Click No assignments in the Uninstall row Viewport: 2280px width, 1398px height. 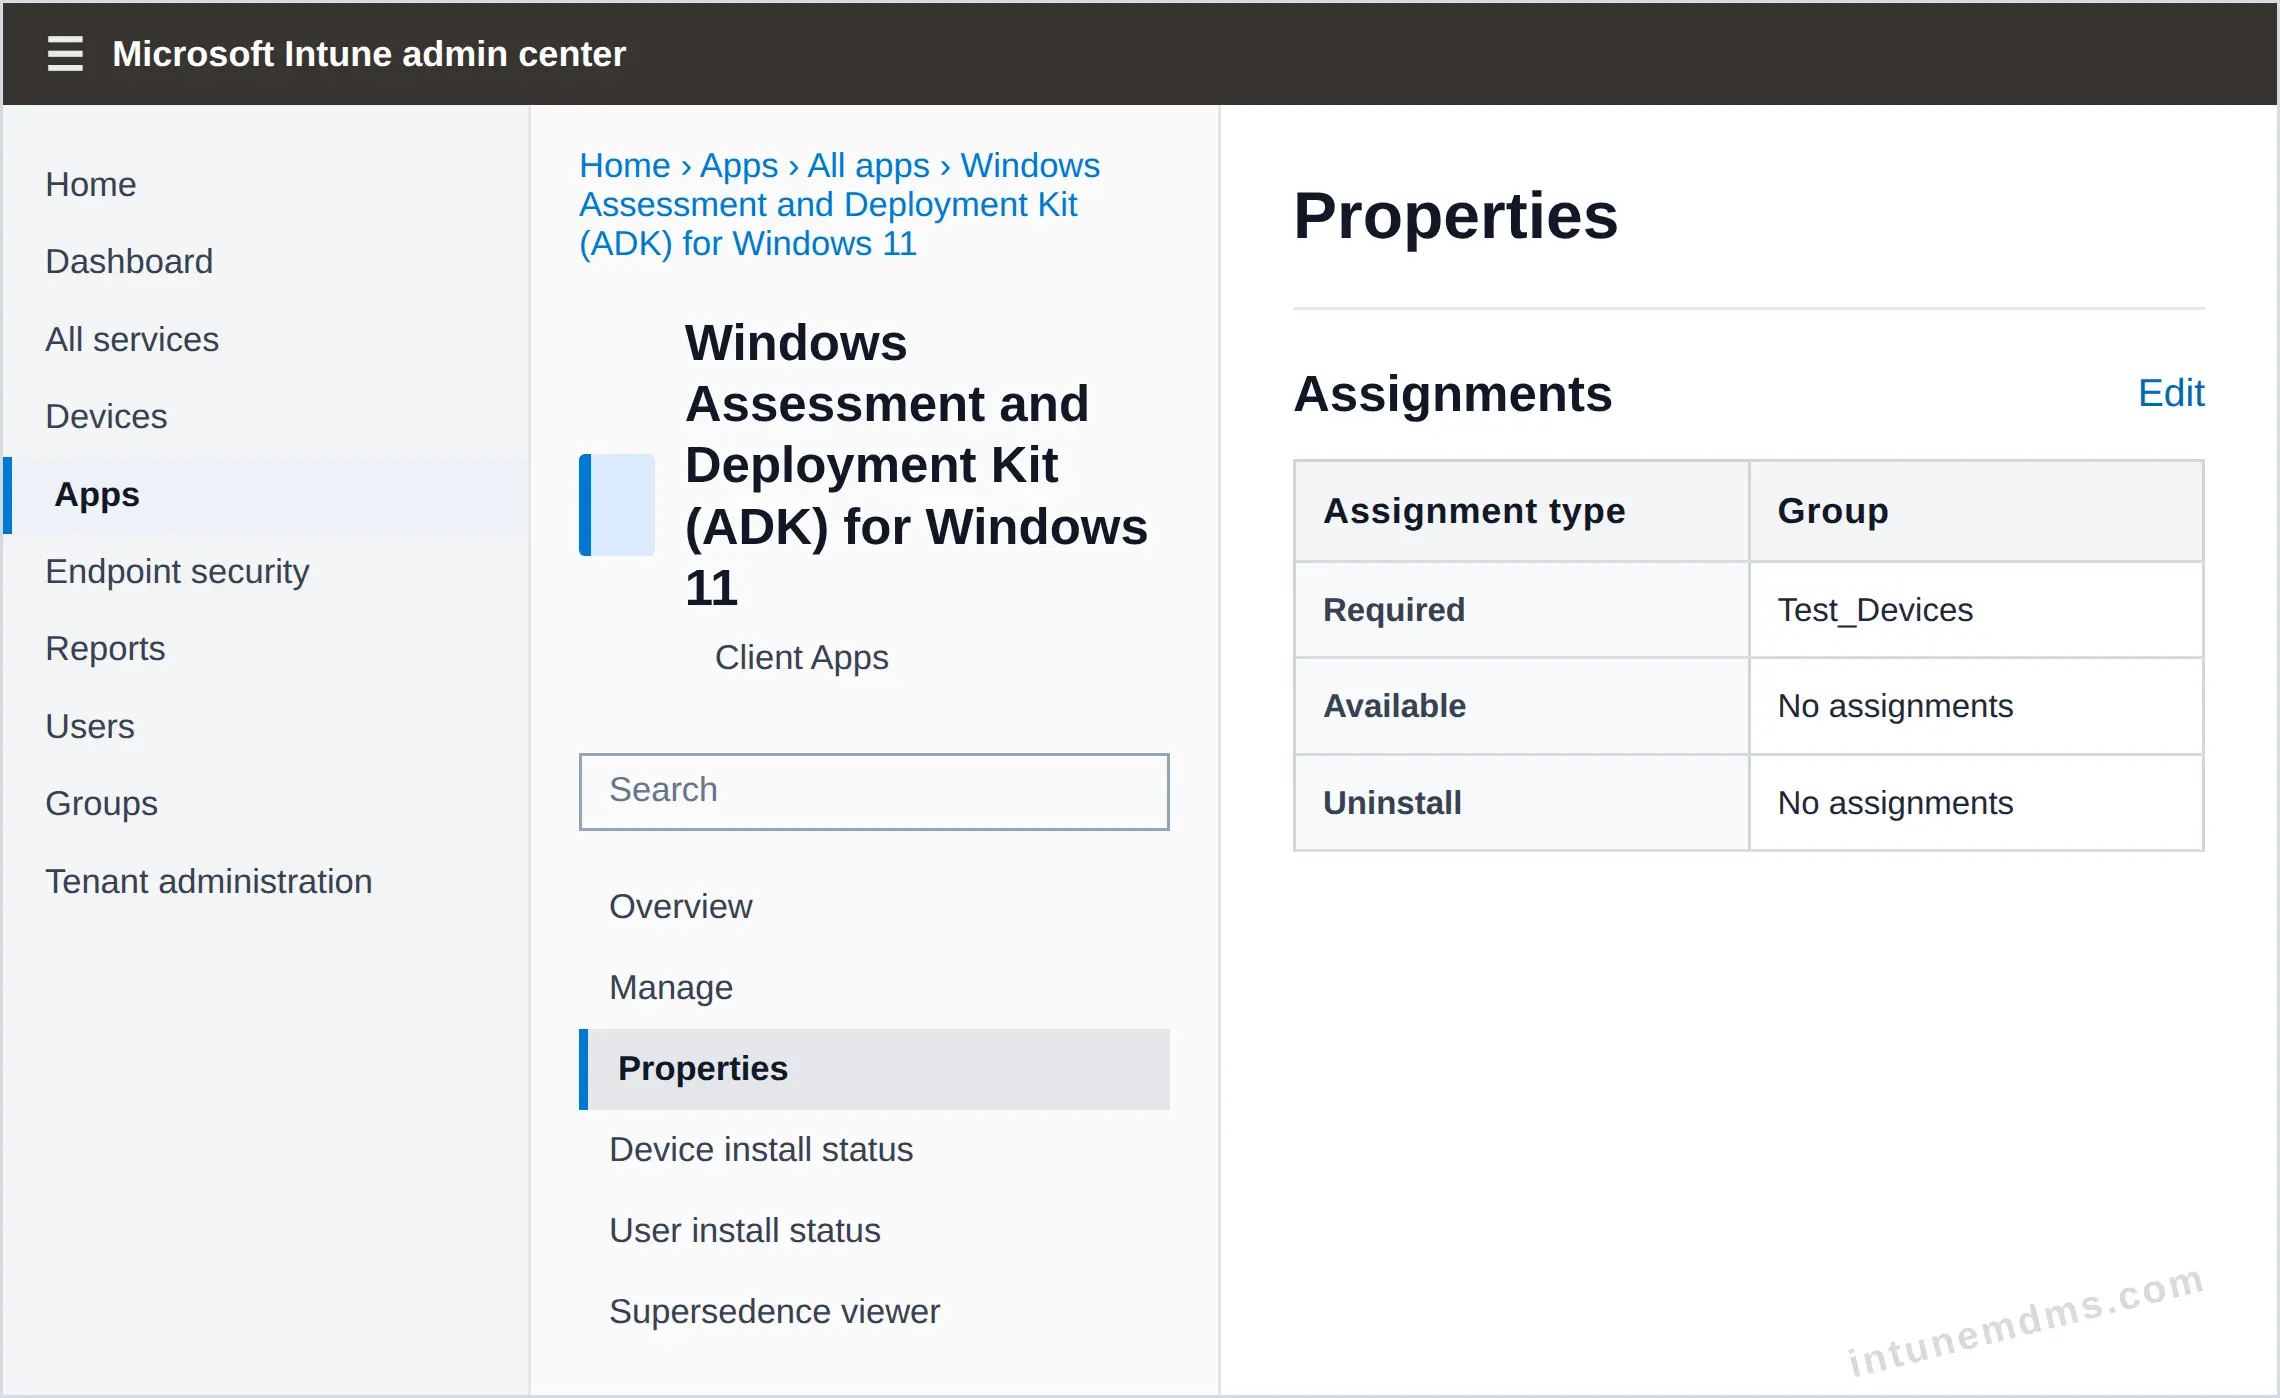(x=1976, y=803)
